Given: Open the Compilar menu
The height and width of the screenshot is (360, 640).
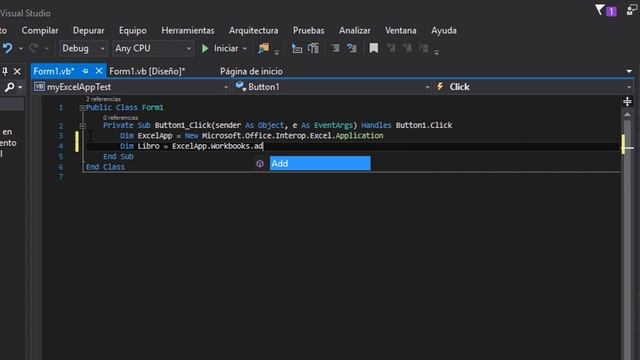Looking at the screenshot, I should tap(40, 31).
